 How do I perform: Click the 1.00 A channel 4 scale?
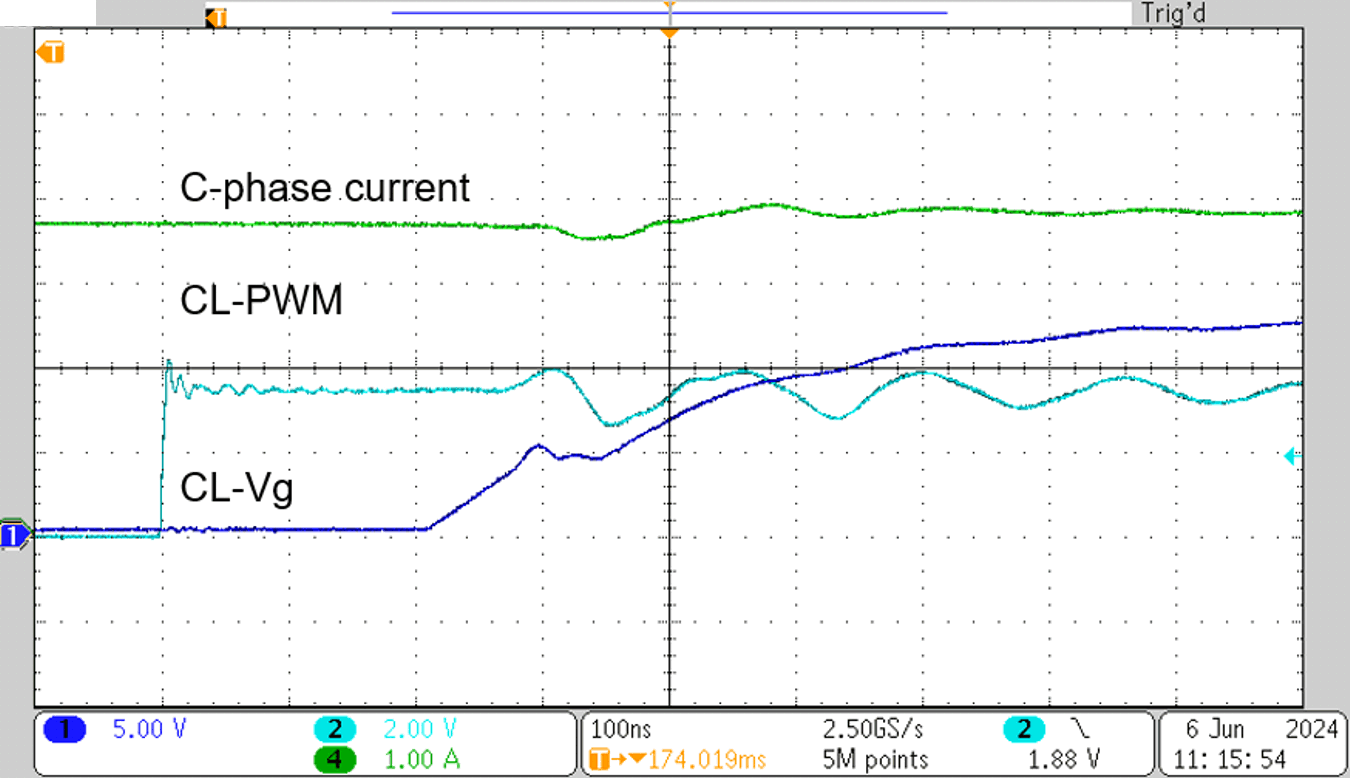click(x=423, y=759)
